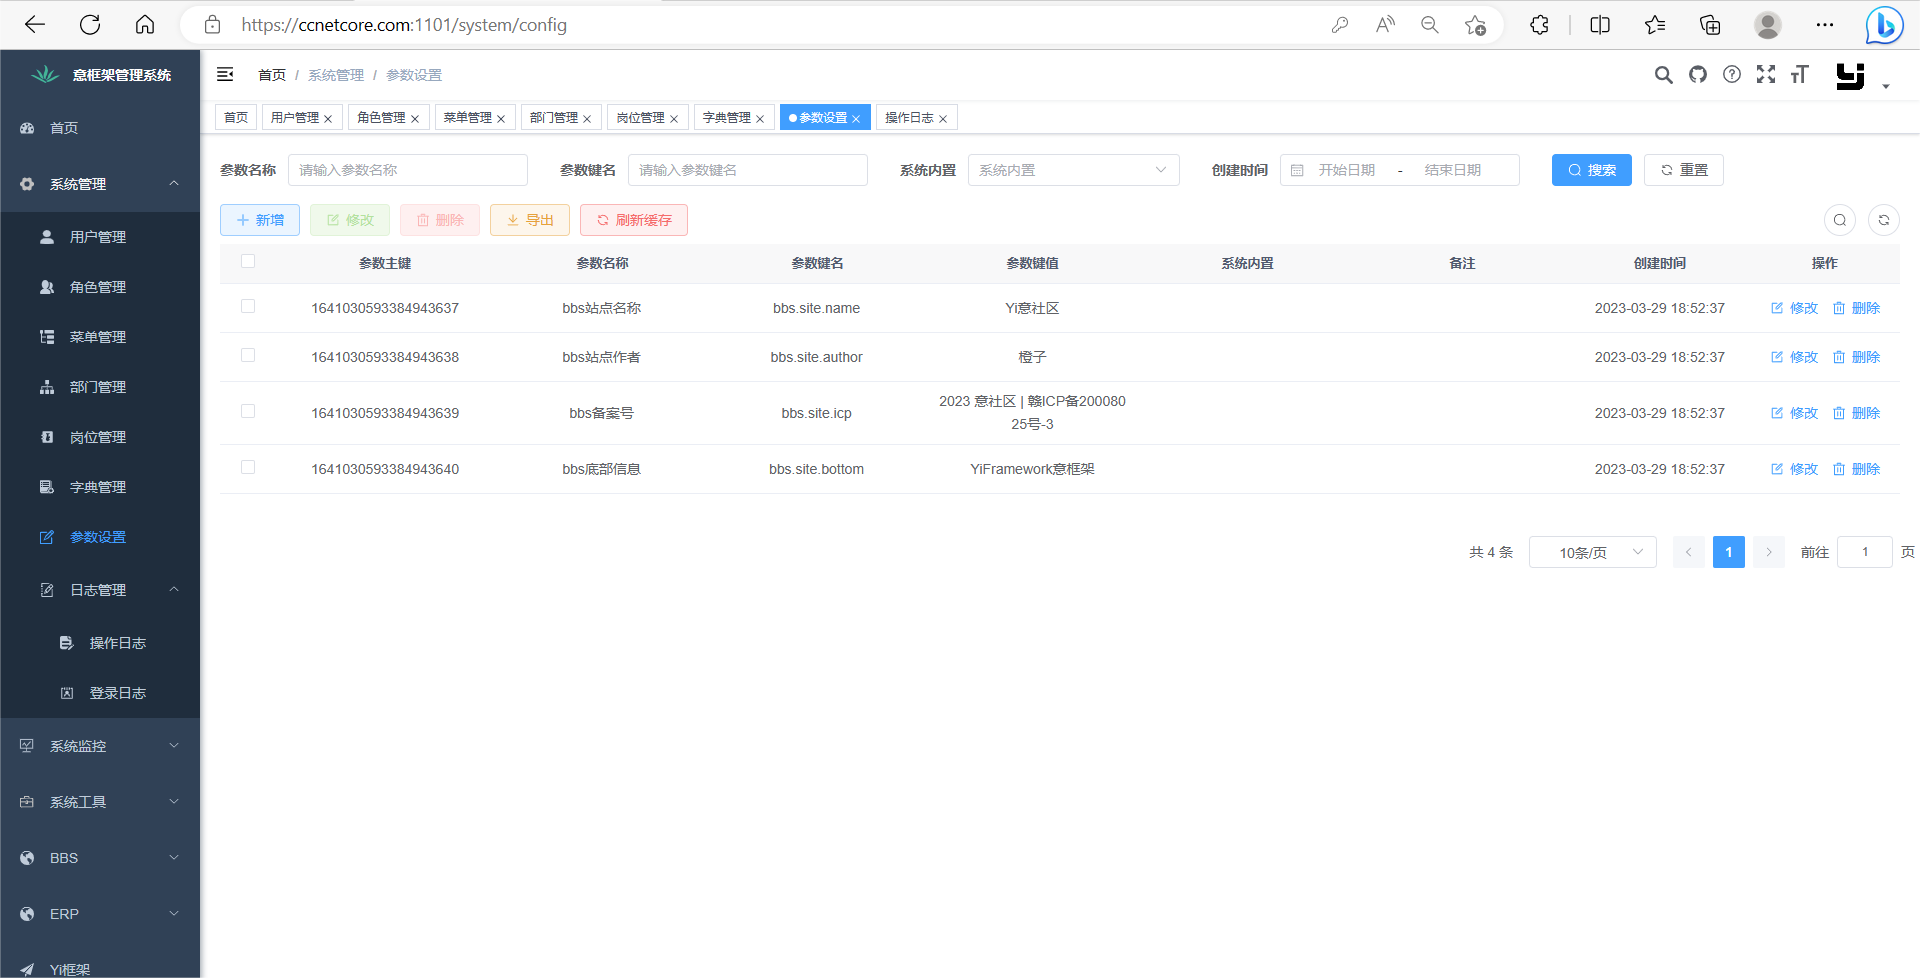
Task: Click the search magnifier icon in the header
Action: tap(1663, 74)
